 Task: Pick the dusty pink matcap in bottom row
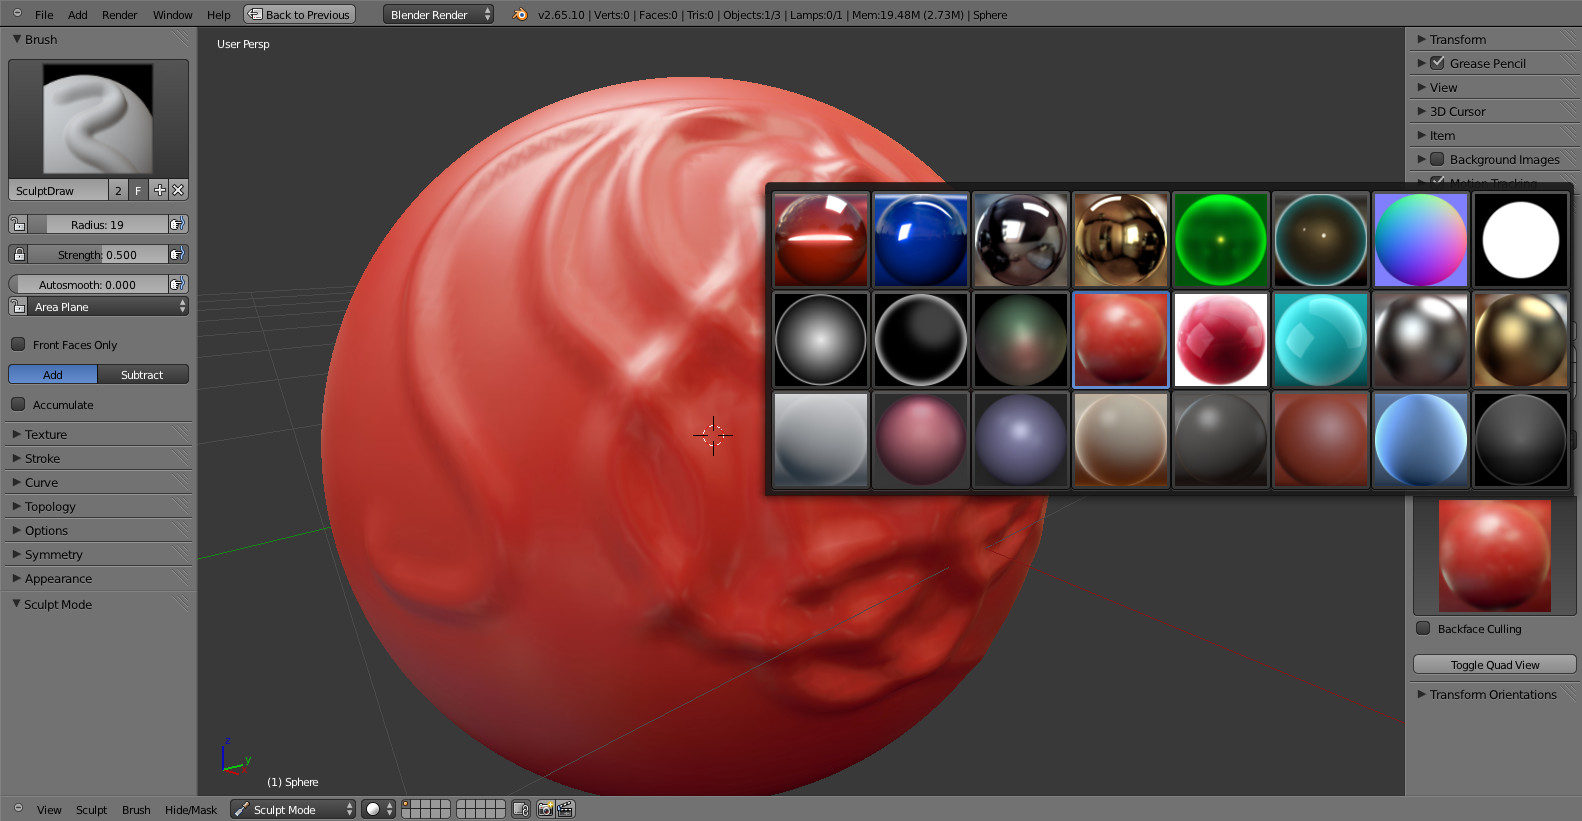(921, 440)
